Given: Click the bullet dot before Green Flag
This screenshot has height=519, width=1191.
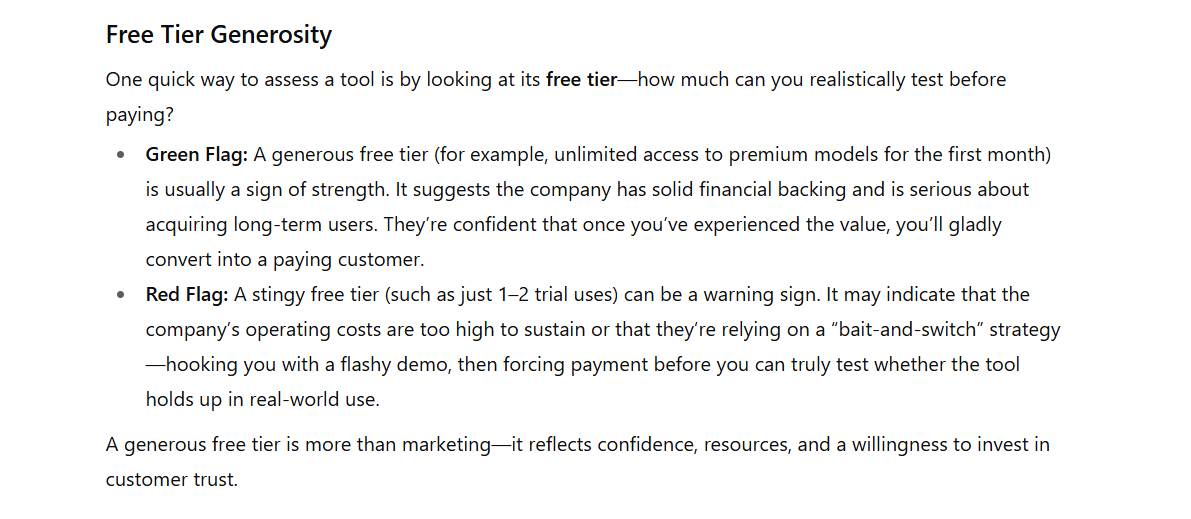Looking at the screenshot, I should [x=121, y=156].
